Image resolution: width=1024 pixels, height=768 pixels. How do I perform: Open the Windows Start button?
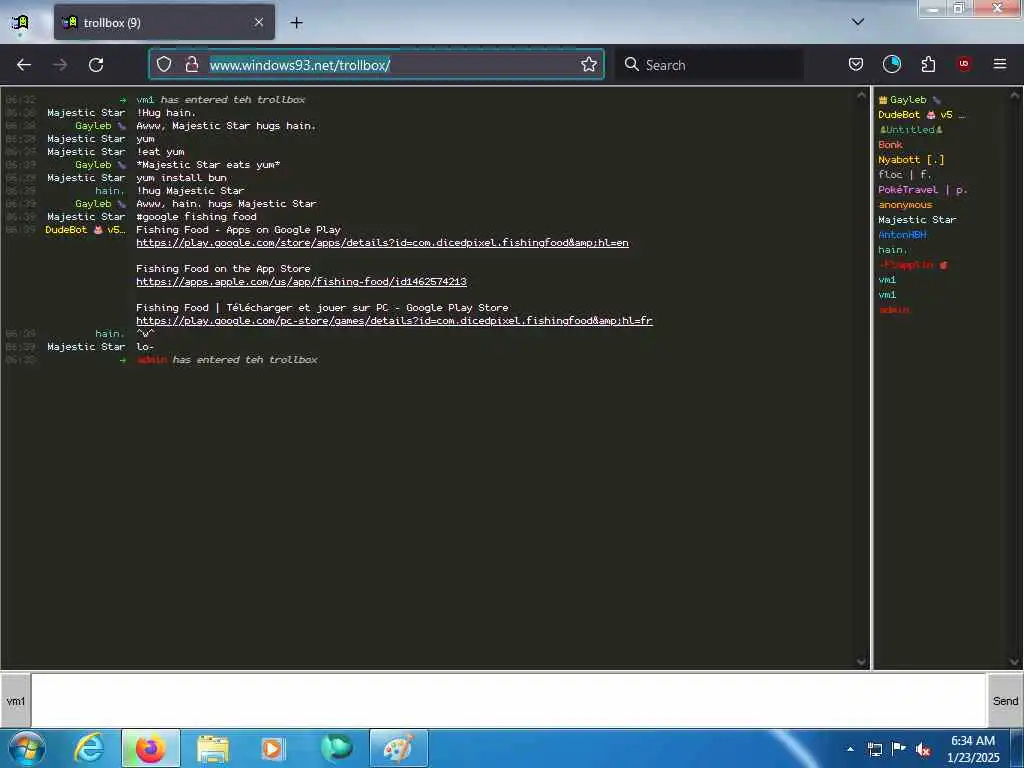point(26,748)
